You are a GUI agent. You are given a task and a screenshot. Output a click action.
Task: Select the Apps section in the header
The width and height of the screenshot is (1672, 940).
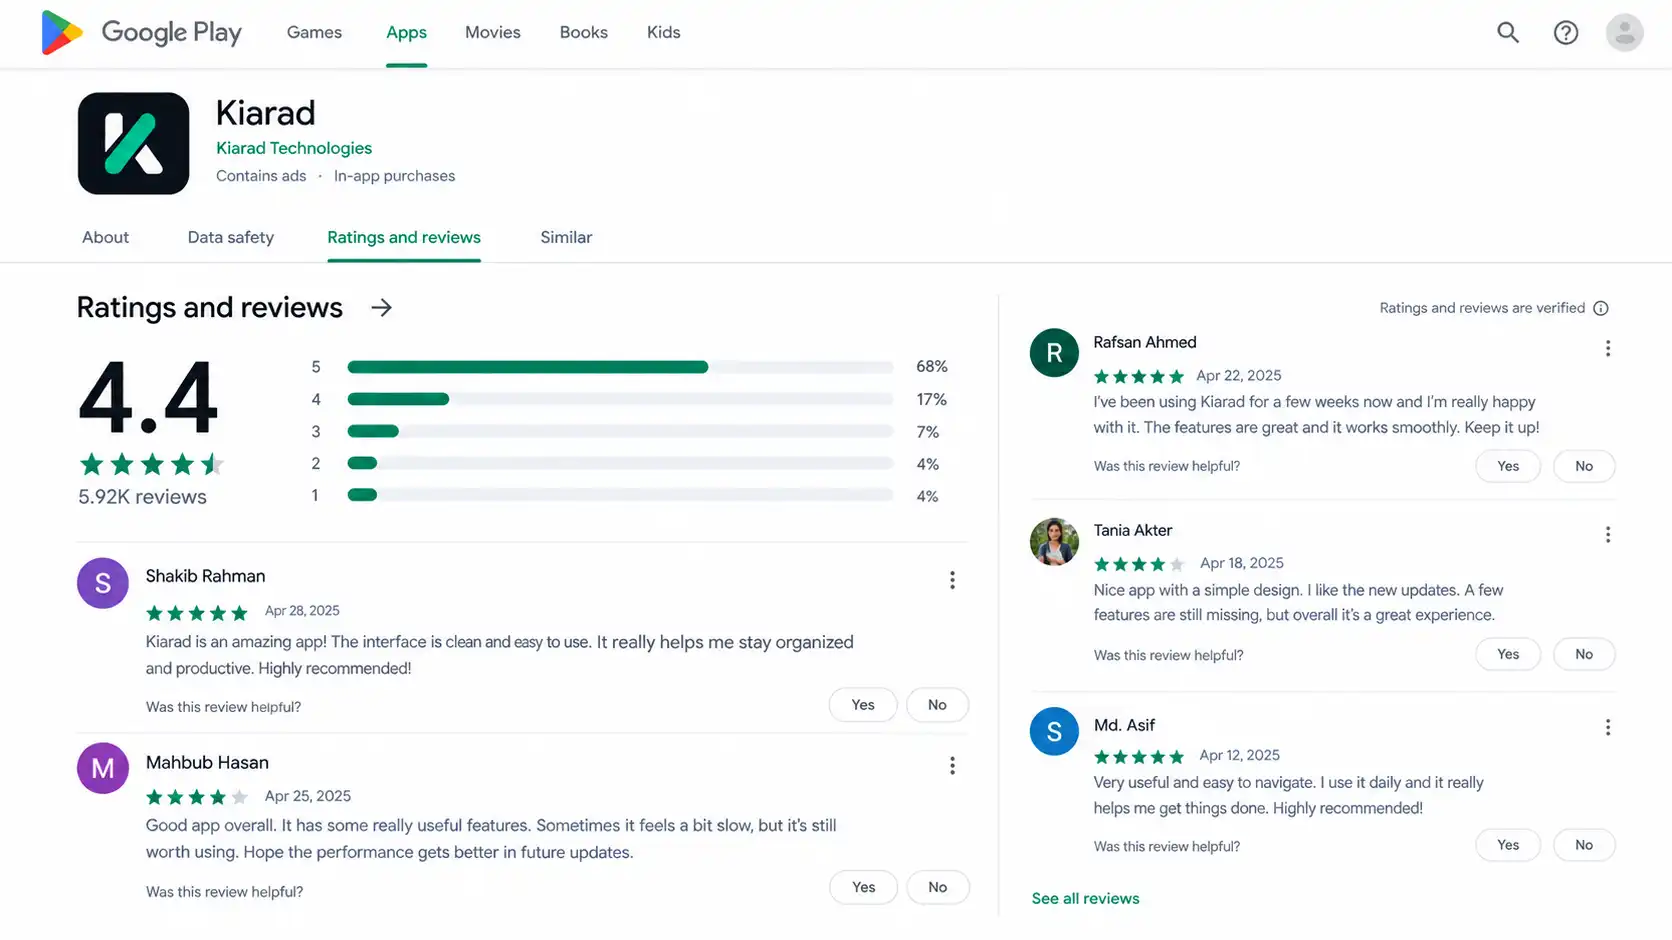pyautogui.click(x=407, y=32)
